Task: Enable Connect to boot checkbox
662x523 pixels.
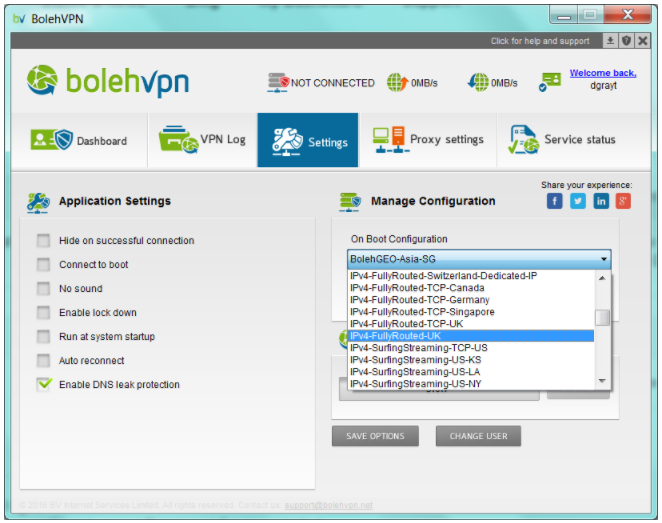Action: 43,265
